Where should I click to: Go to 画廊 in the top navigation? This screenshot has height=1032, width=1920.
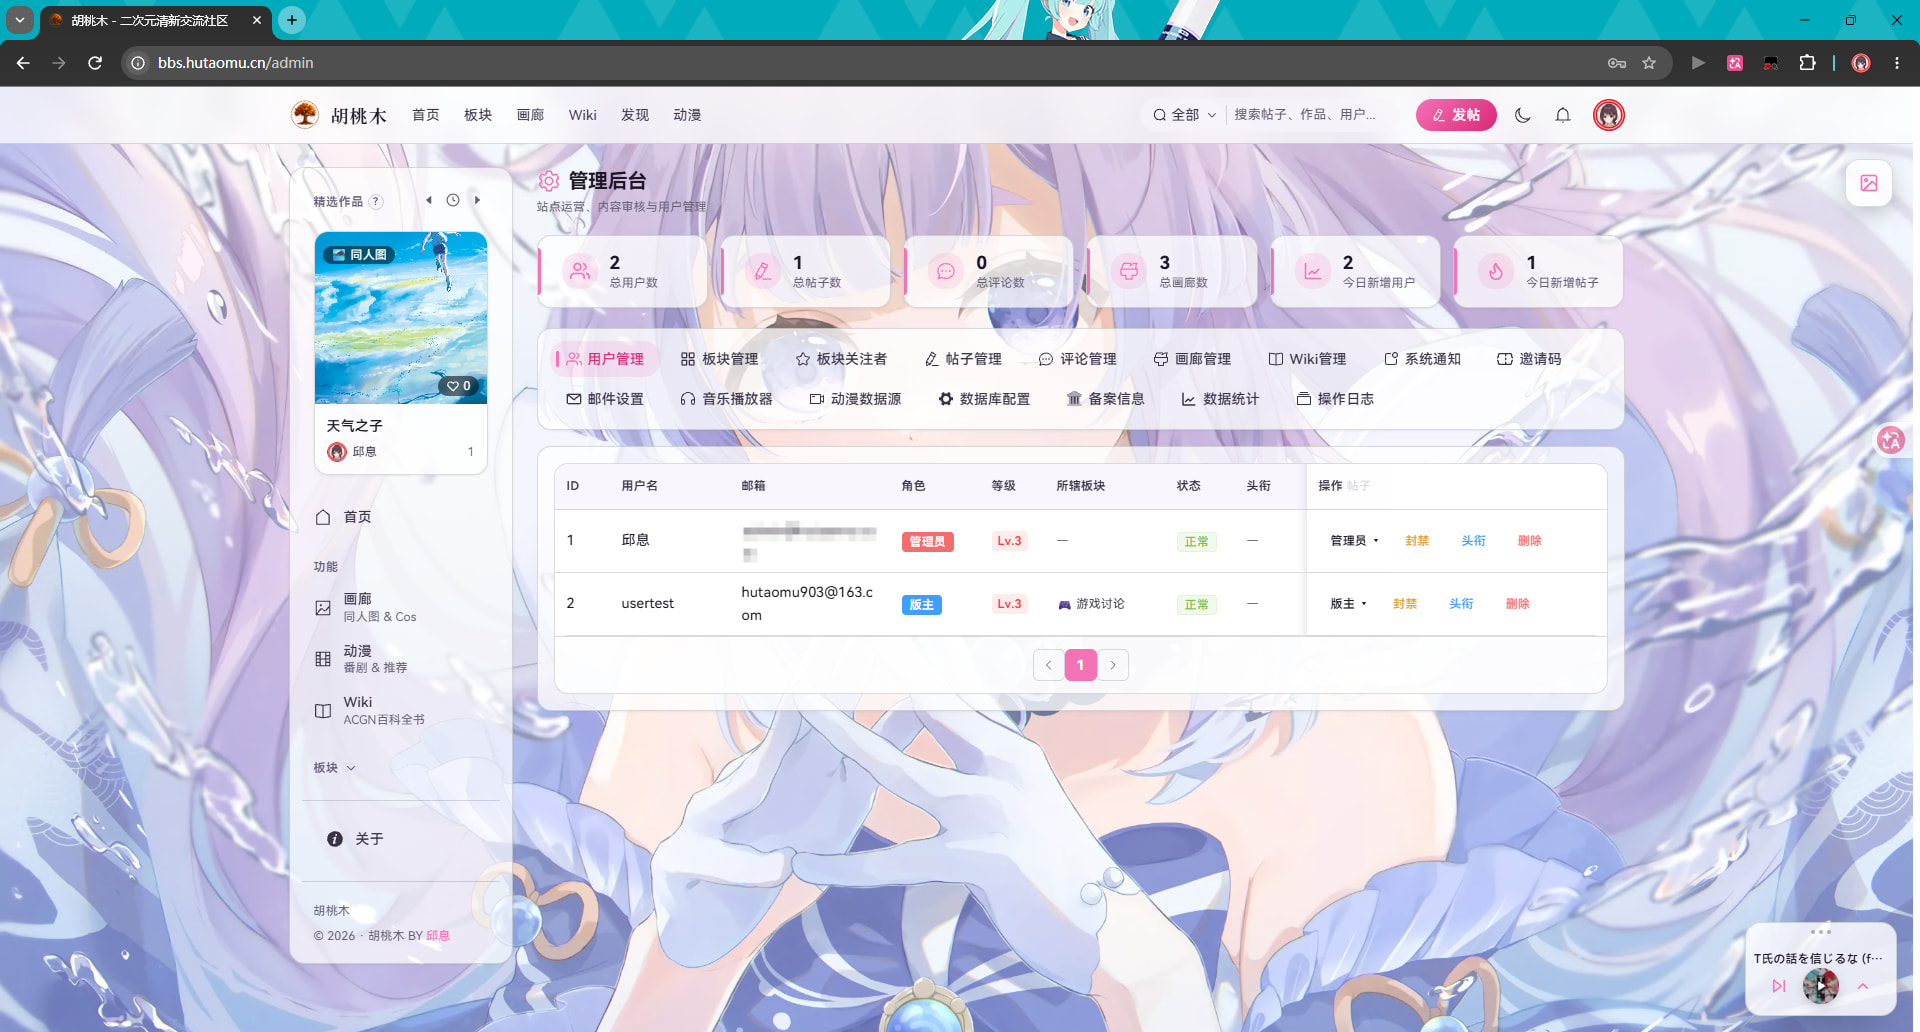point(530,115)
